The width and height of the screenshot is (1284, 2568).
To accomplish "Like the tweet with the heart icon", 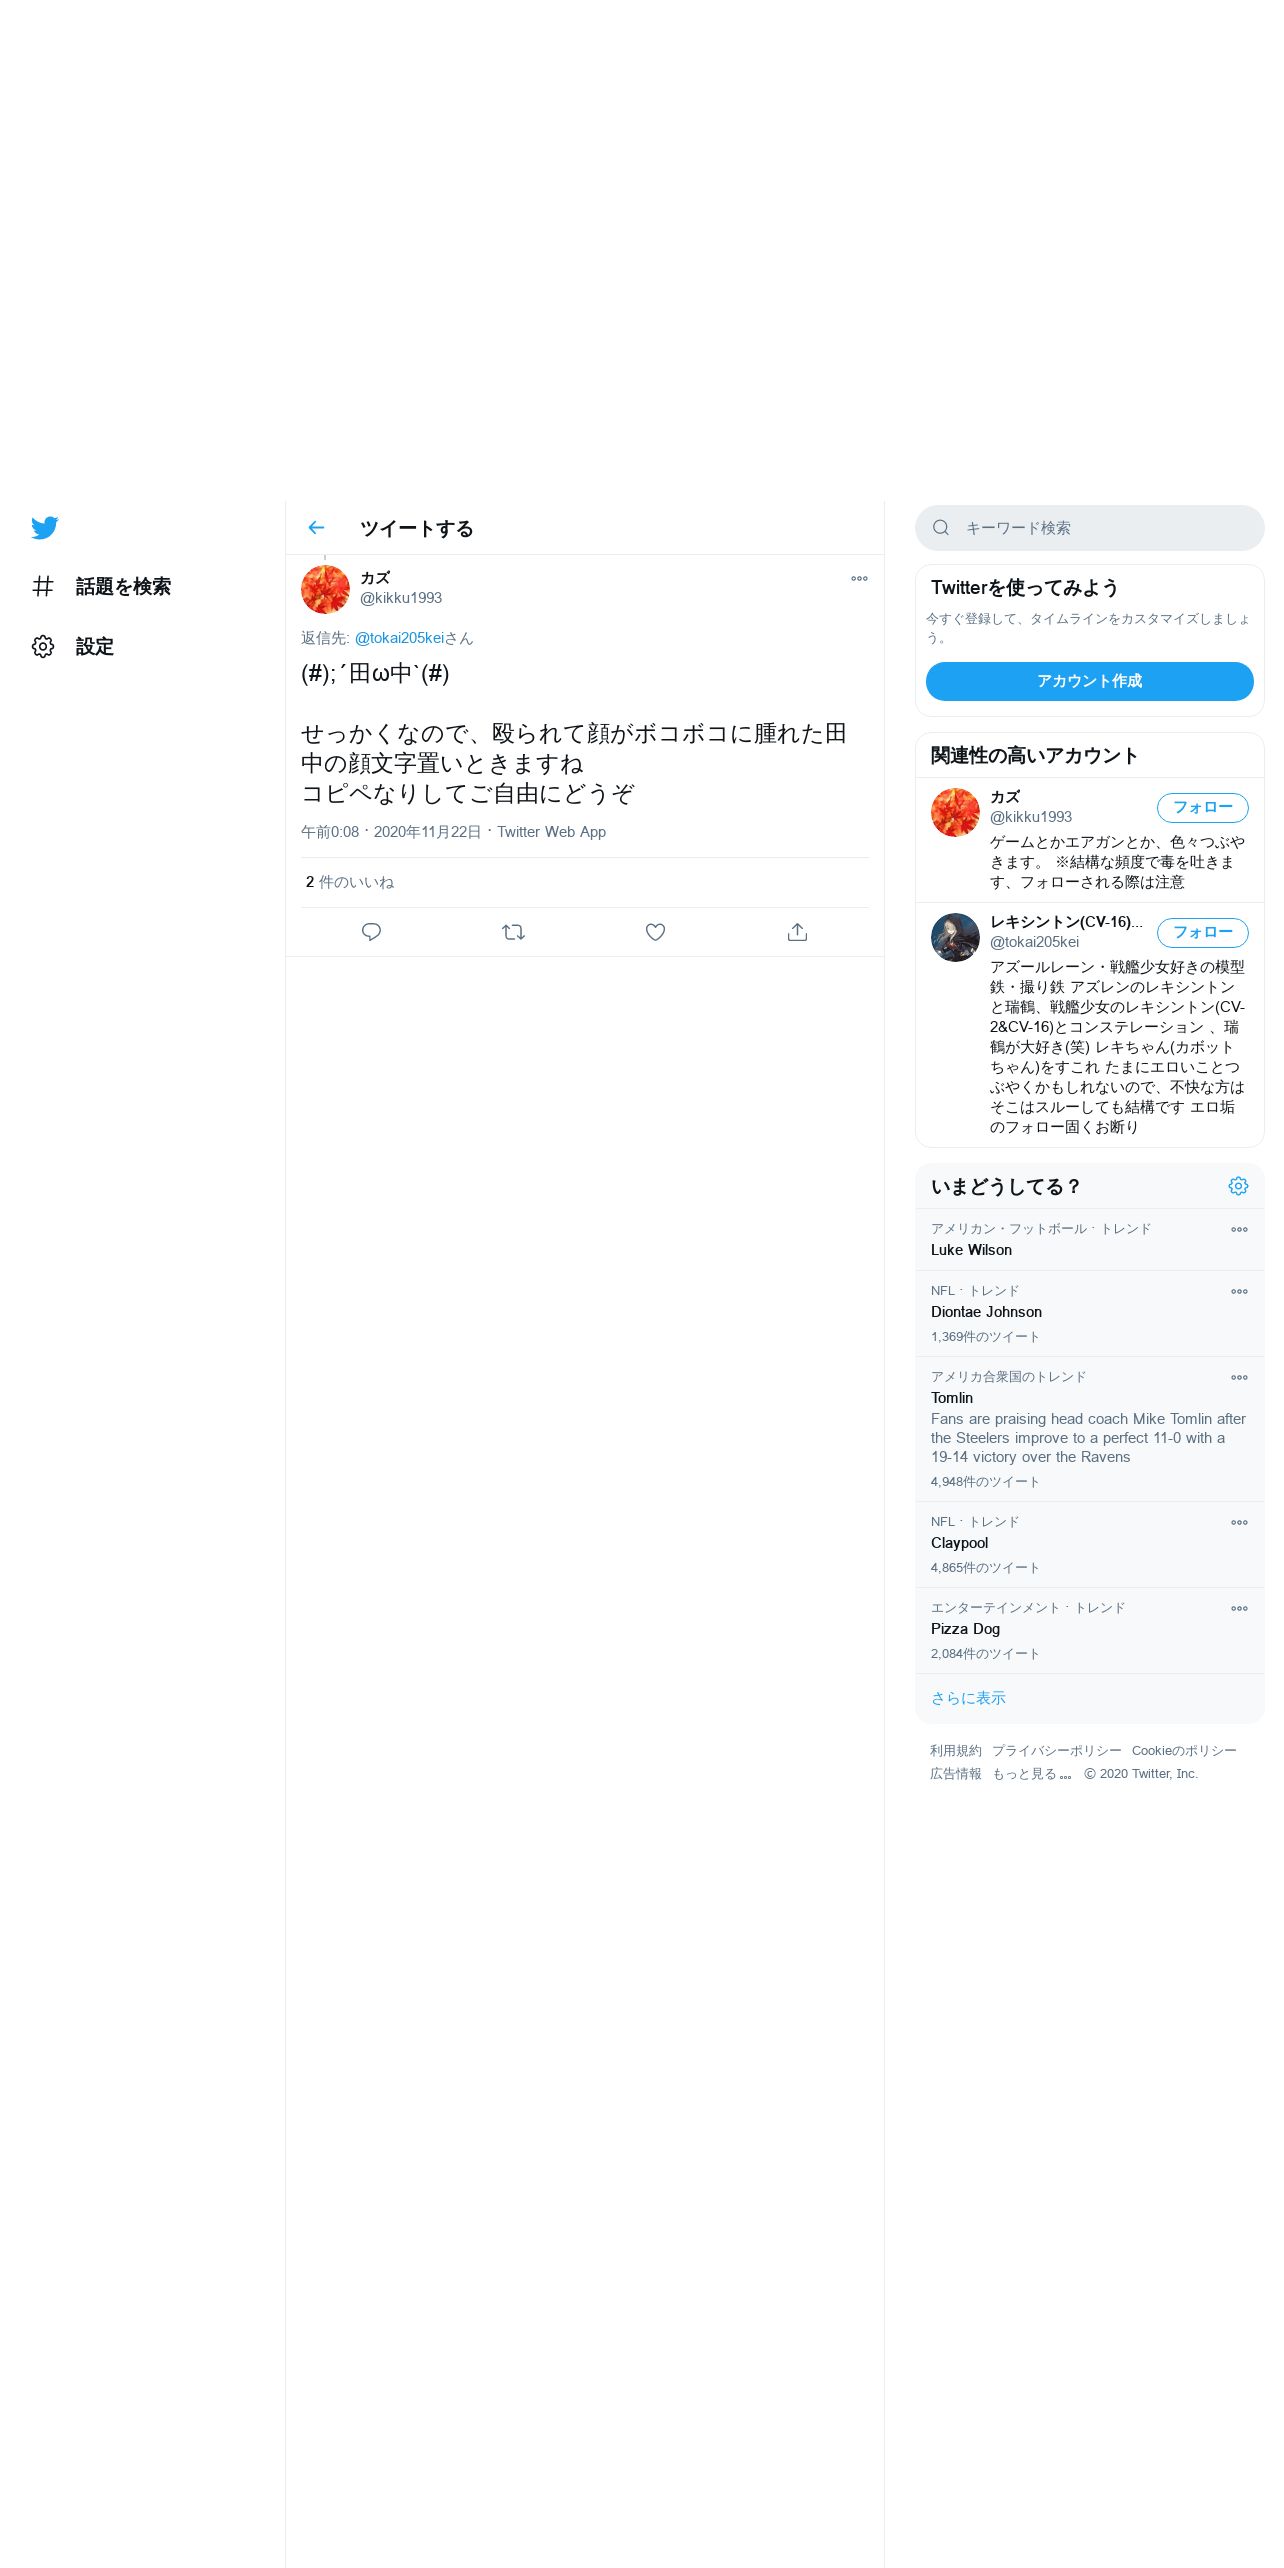I will coord(655,932).
